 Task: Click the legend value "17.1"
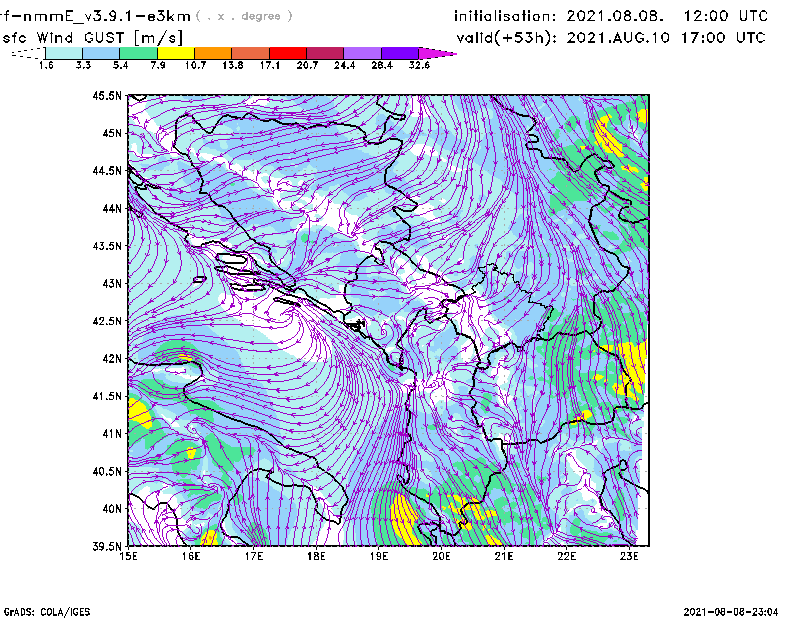click(x=269, y=65)
